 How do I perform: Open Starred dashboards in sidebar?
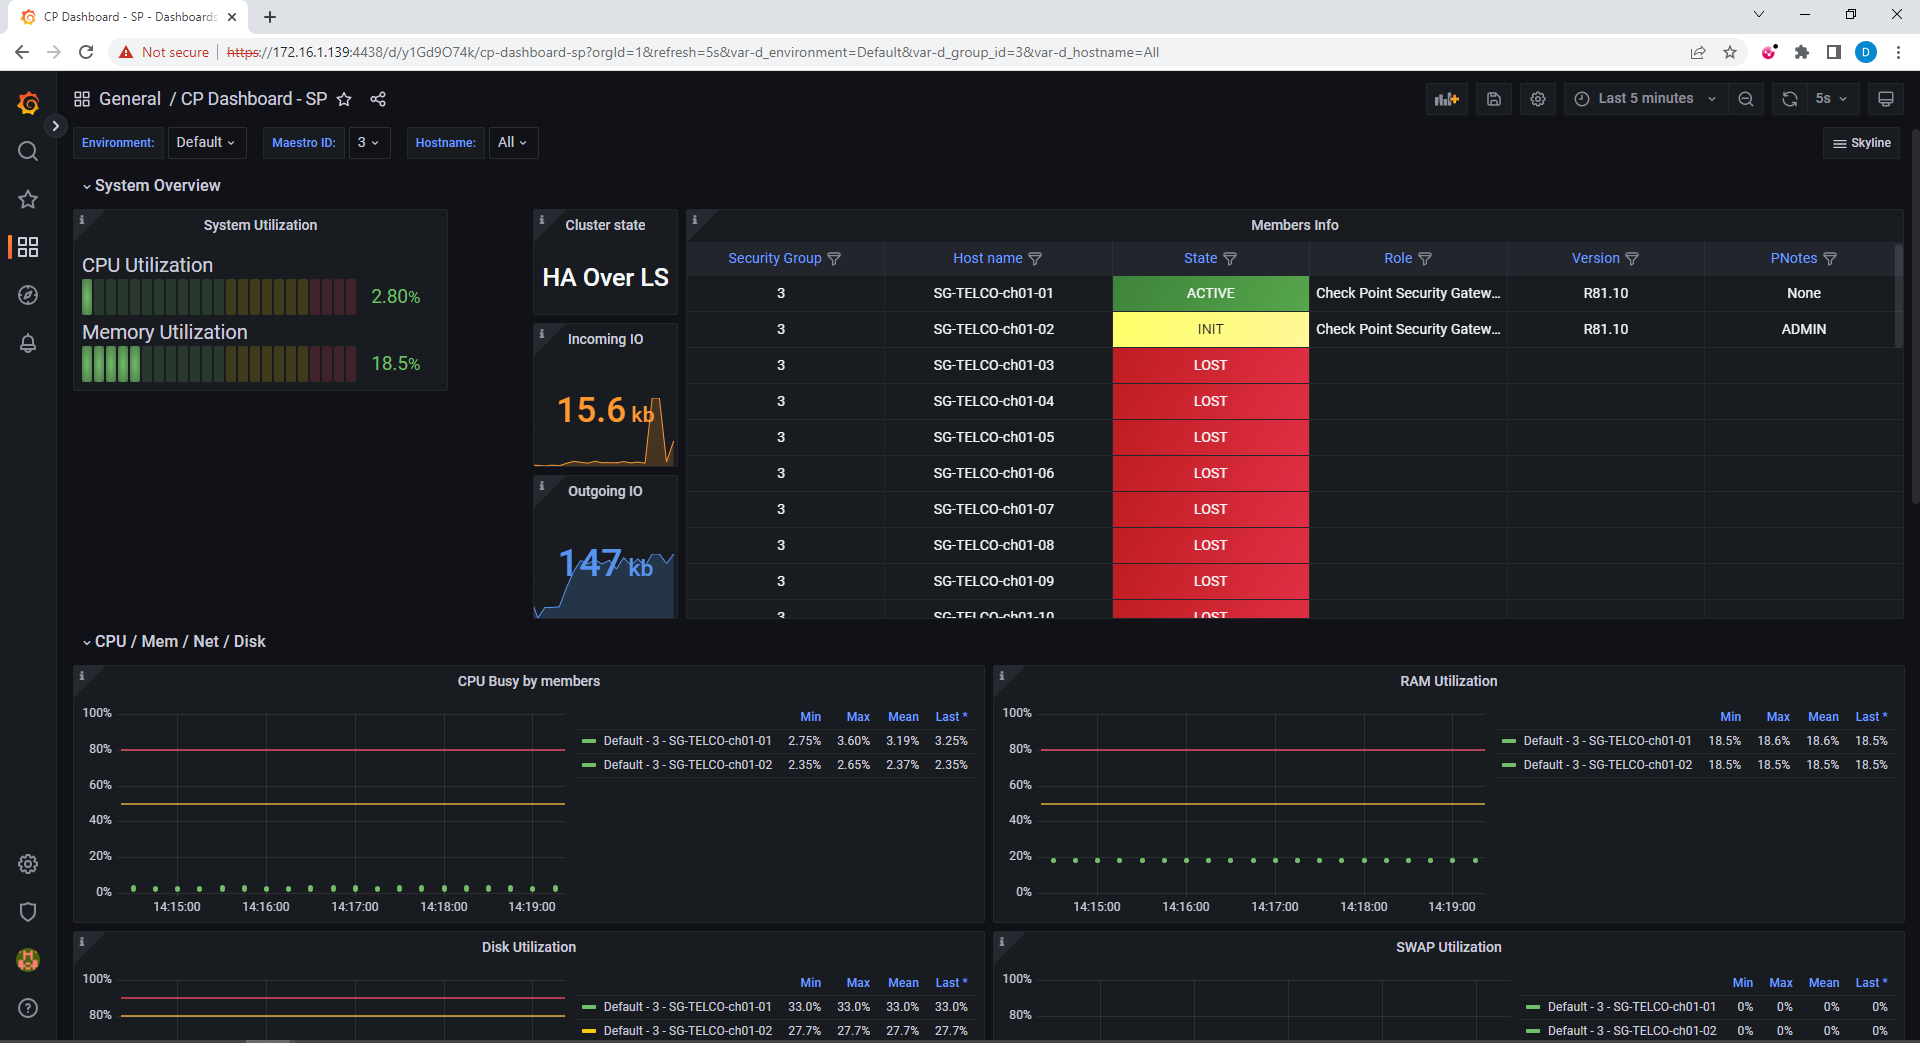[28, 199]
